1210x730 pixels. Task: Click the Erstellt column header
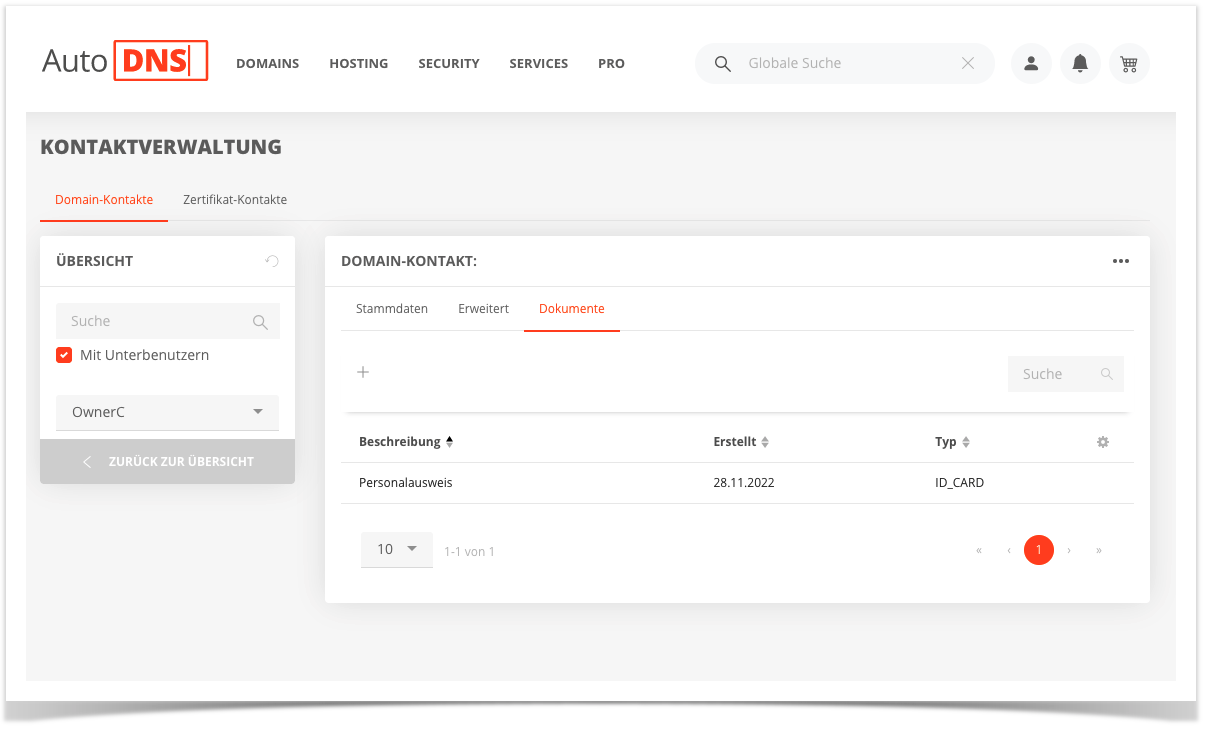click(x=735, y=442)
